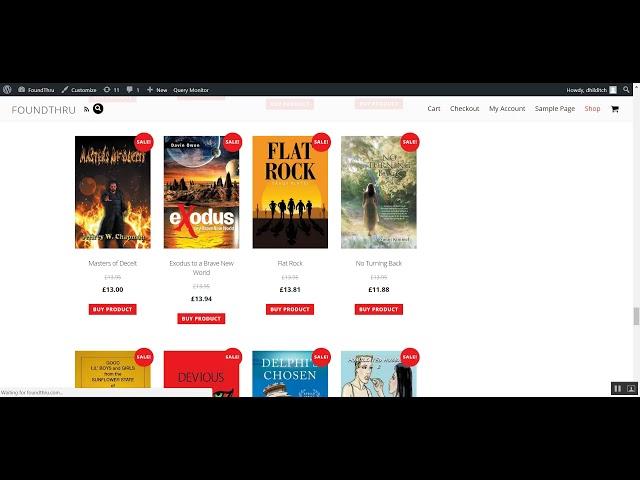
Task: Pause the screen recording
Action: coord(618,389)
